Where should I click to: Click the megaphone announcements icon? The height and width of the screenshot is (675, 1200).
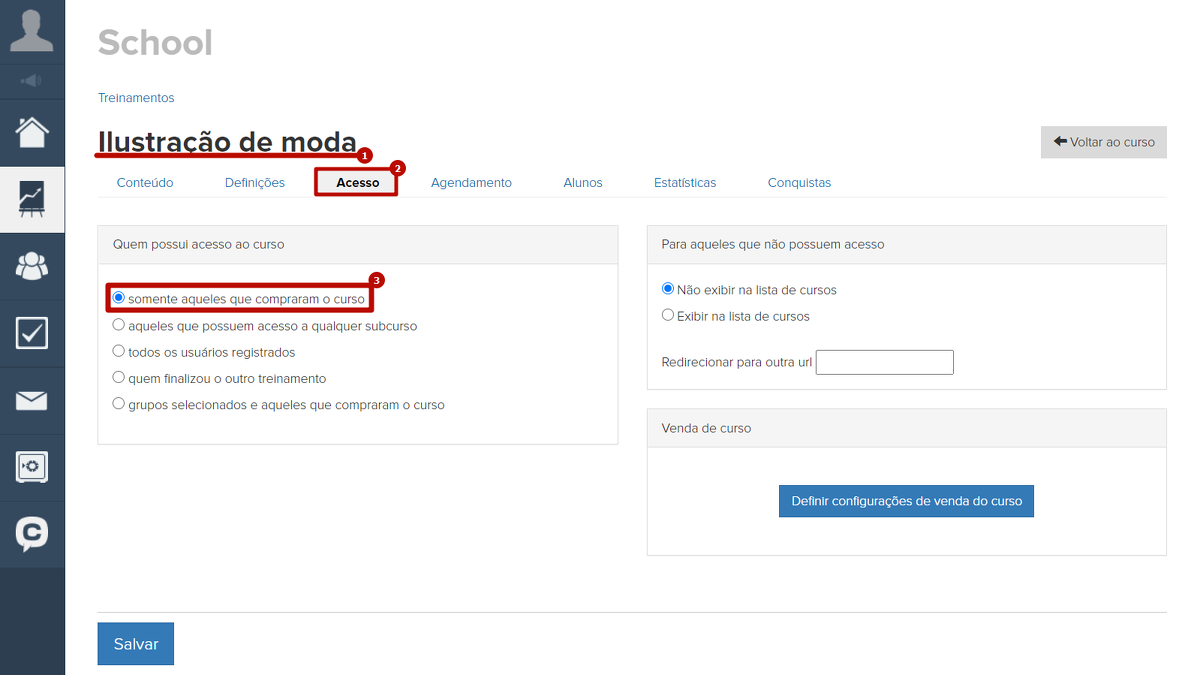32,81
